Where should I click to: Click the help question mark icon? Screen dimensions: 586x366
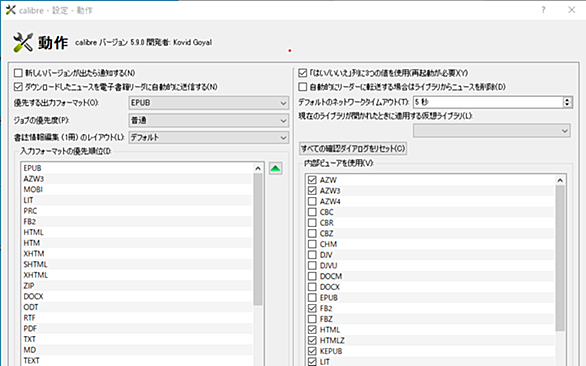click(543, 10)
